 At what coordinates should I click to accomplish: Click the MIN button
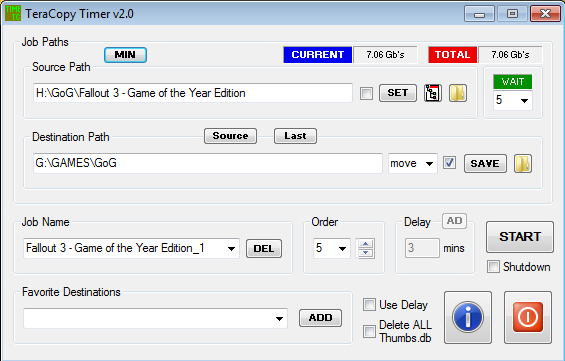(x=125, y=55)
